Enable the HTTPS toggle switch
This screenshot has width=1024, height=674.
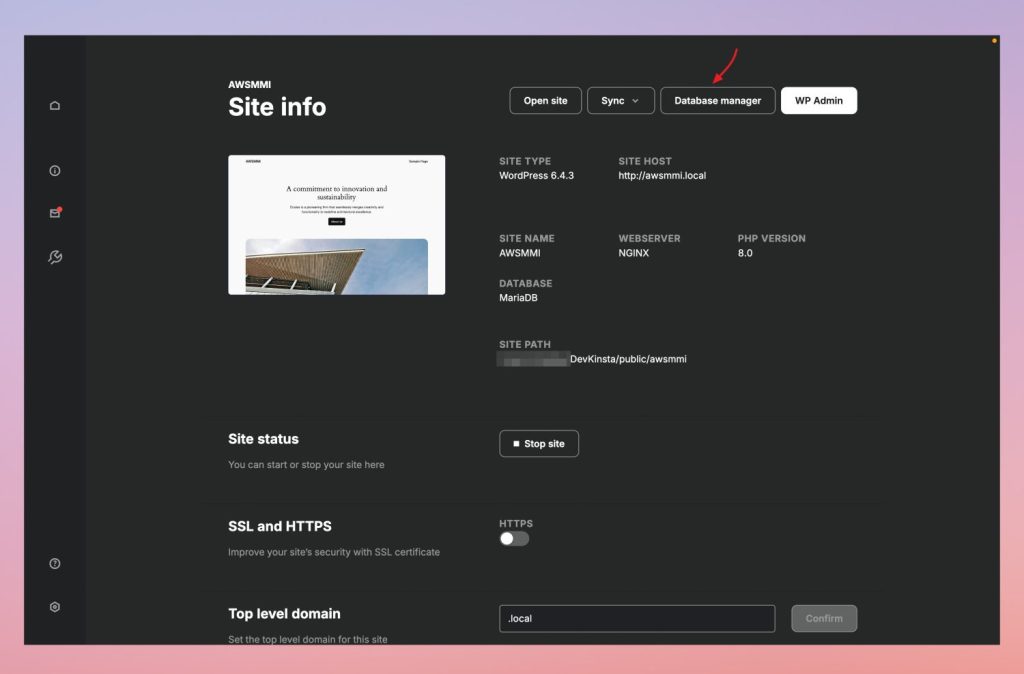click(514, 539)
